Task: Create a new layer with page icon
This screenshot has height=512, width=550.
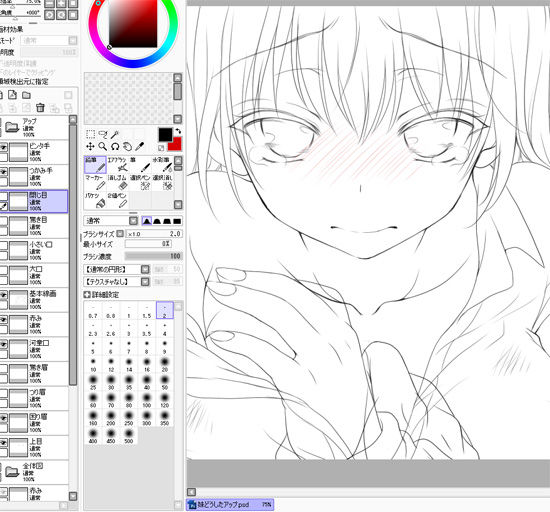Action: point(13,95)
